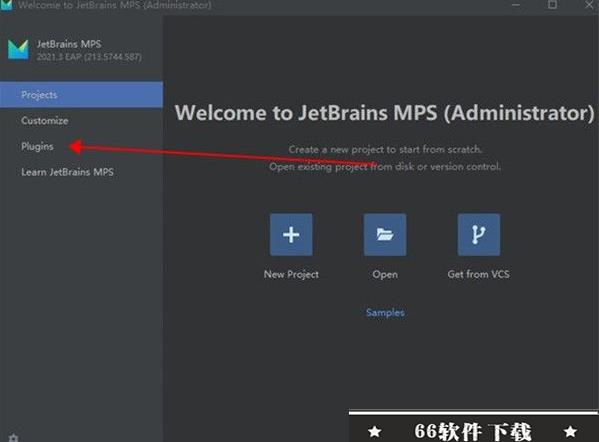This screenshot has height=442, width=599.
Task: Minimize the Welcome window
Action: [516, 5]
